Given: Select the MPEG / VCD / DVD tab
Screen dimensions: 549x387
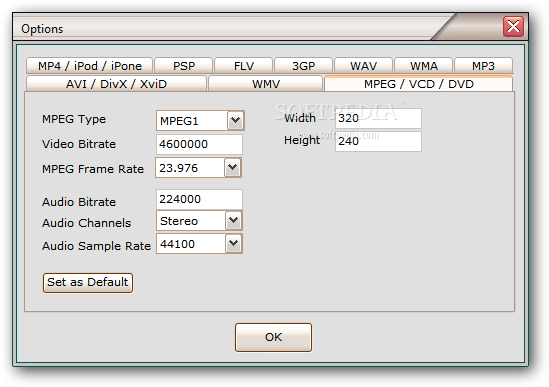Looking at the screenshot, I should click(419, 84).
